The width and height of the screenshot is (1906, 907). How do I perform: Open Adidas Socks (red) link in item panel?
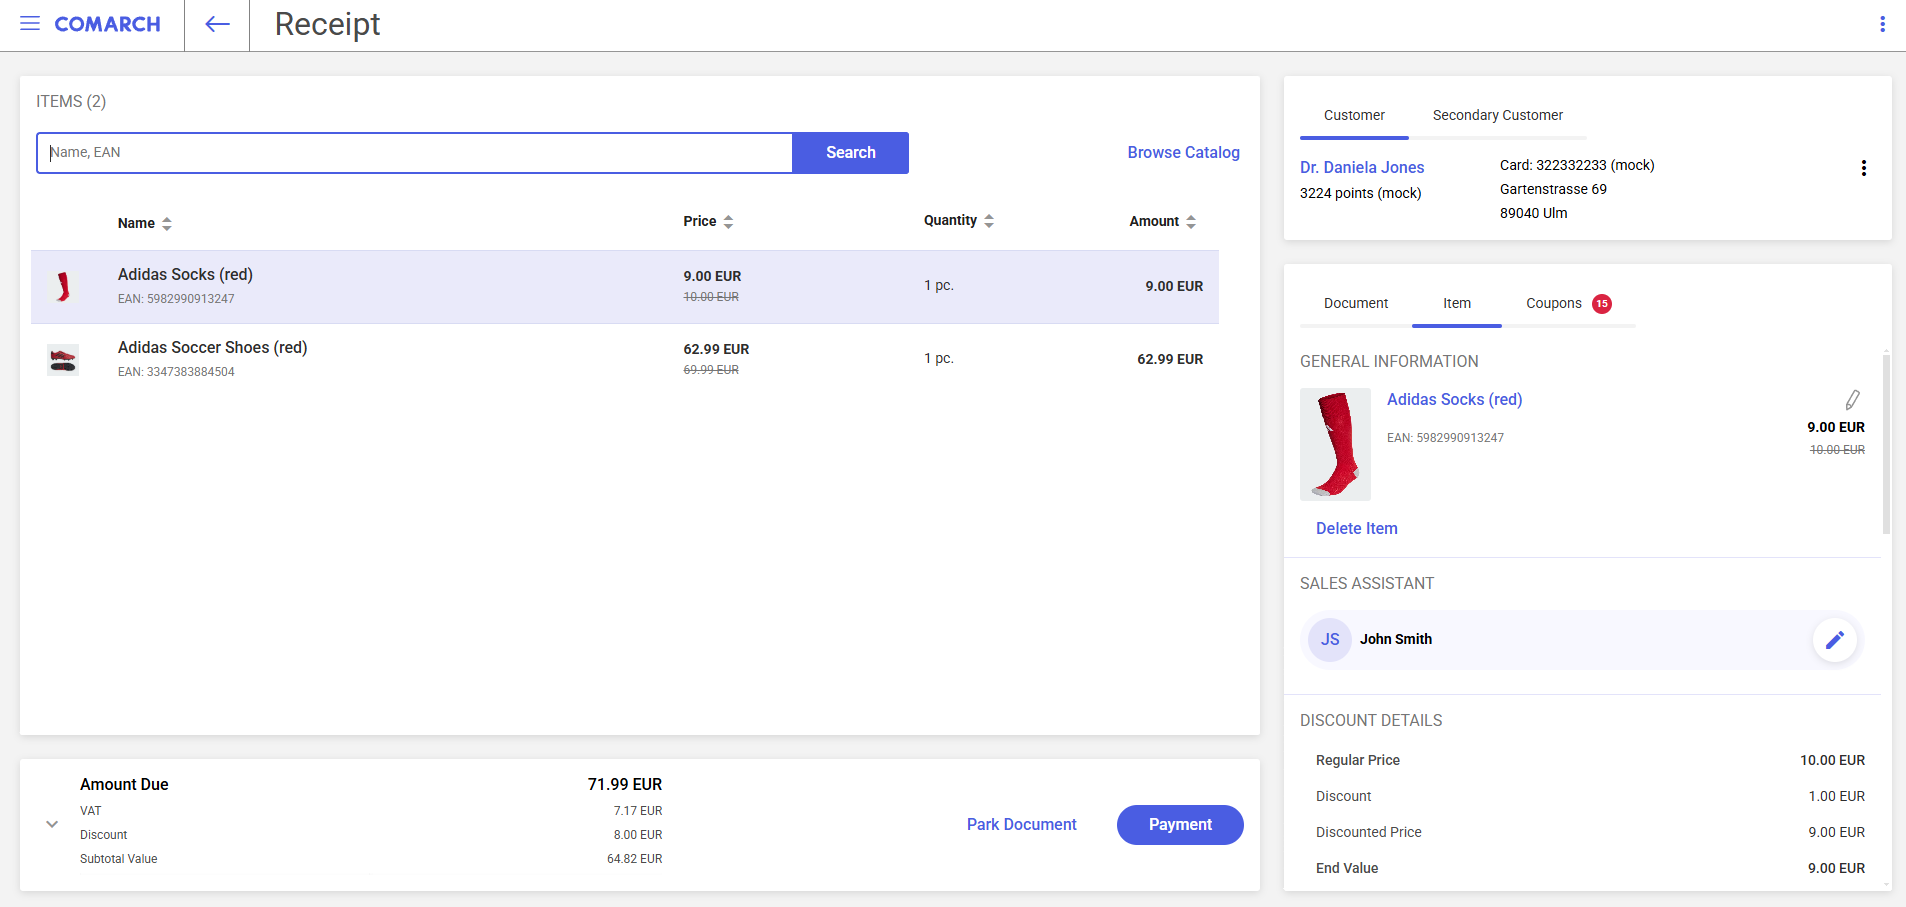[1454, 399]
